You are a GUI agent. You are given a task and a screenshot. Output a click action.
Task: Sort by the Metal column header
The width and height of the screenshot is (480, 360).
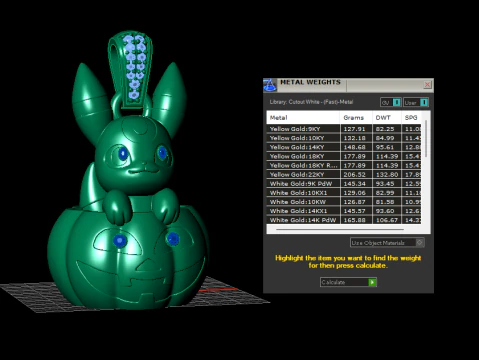303,118
